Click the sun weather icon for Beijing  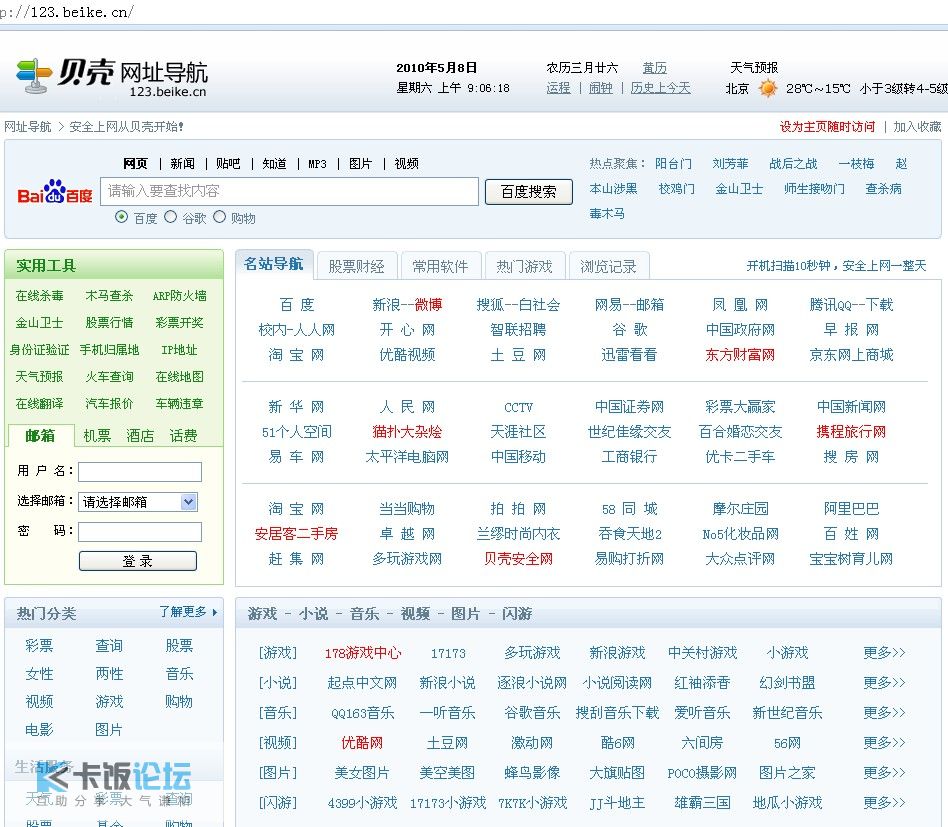(767, 88)
